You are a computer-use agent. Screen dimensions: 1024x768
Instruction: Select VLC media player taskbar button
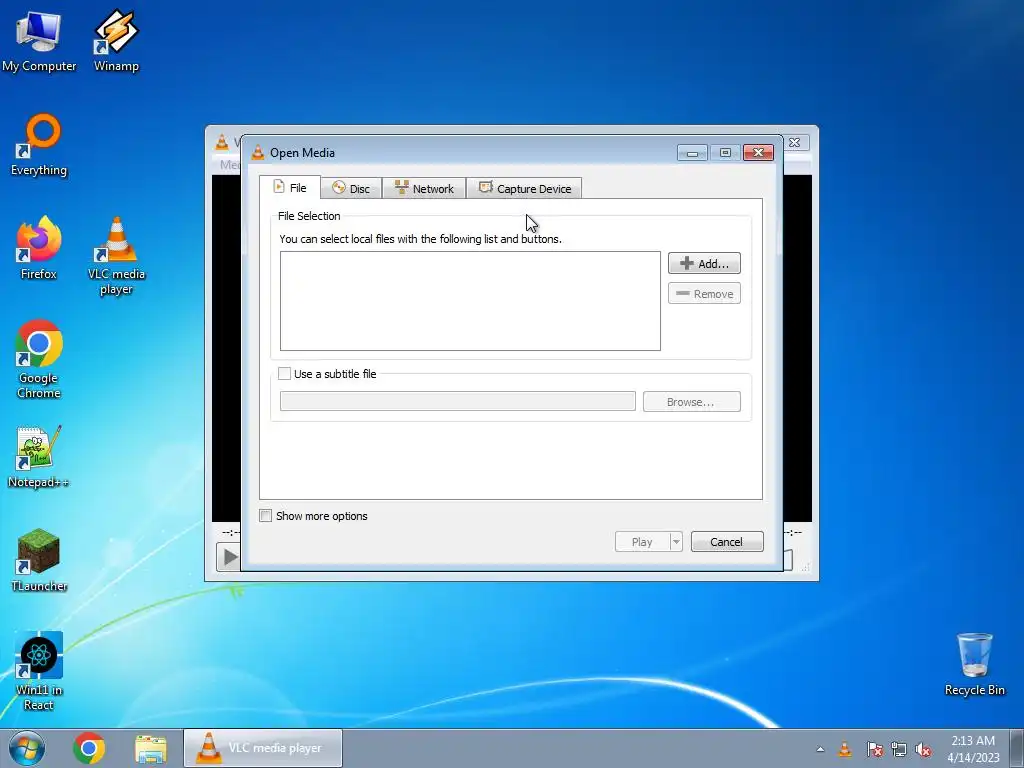coord(263,748)
